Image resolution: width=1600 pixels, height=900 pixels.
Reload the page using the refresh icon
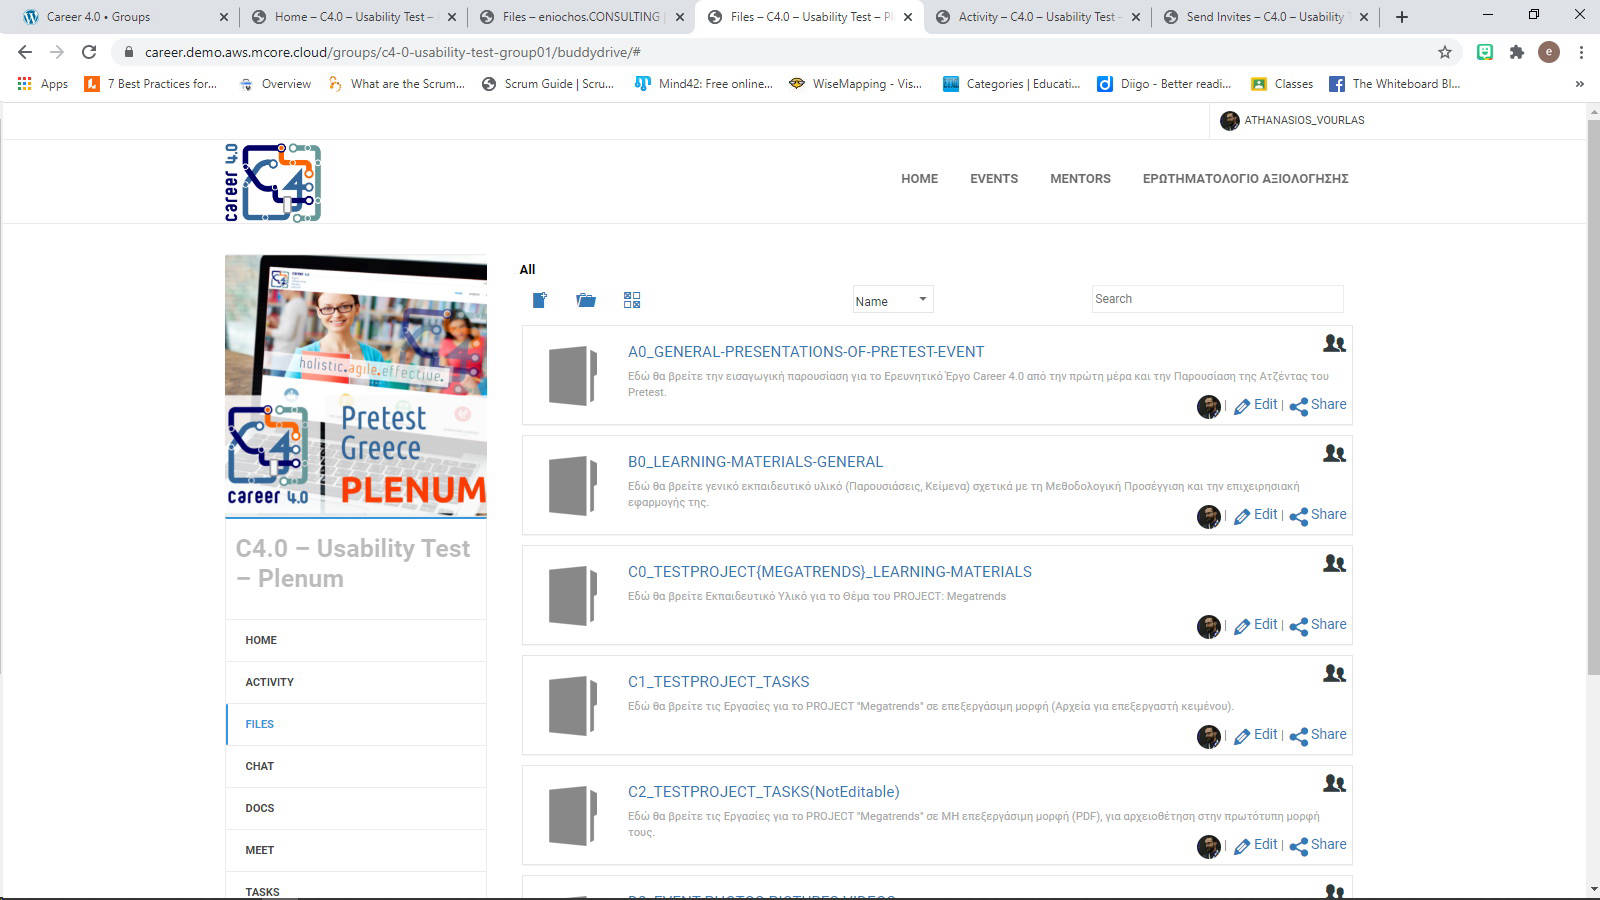89,52
